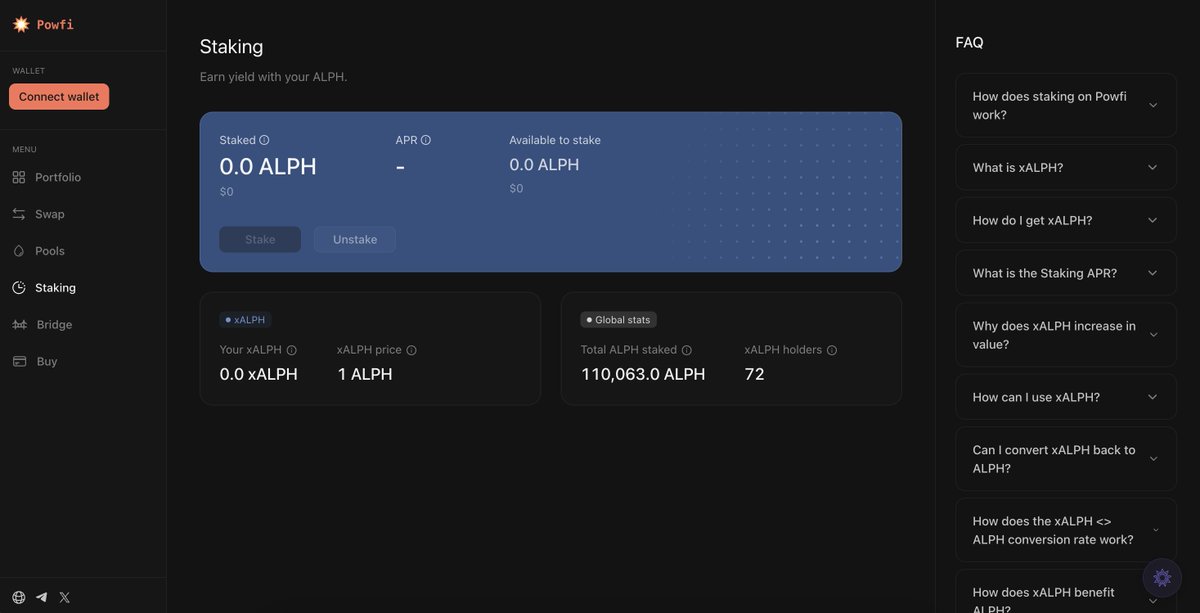Click the Unstake button

pos(355,240)
